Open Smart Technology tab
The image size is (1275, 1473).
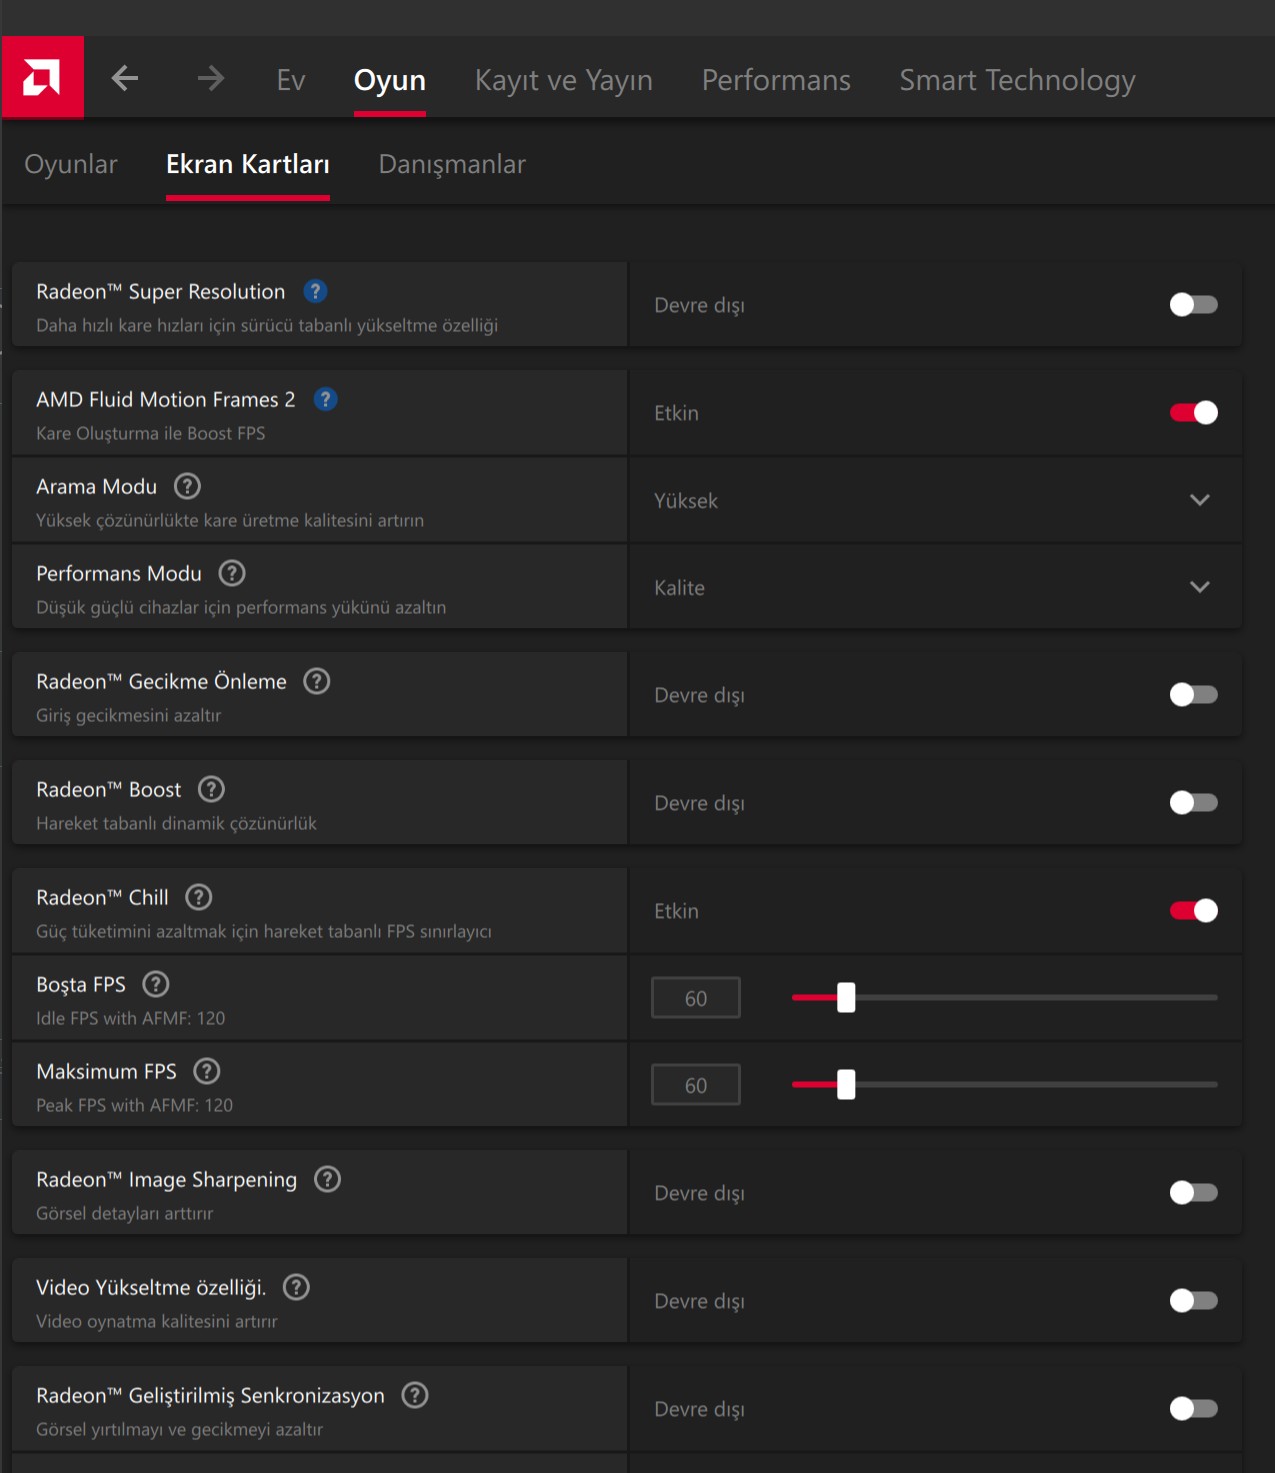[x=1017, y=80]
